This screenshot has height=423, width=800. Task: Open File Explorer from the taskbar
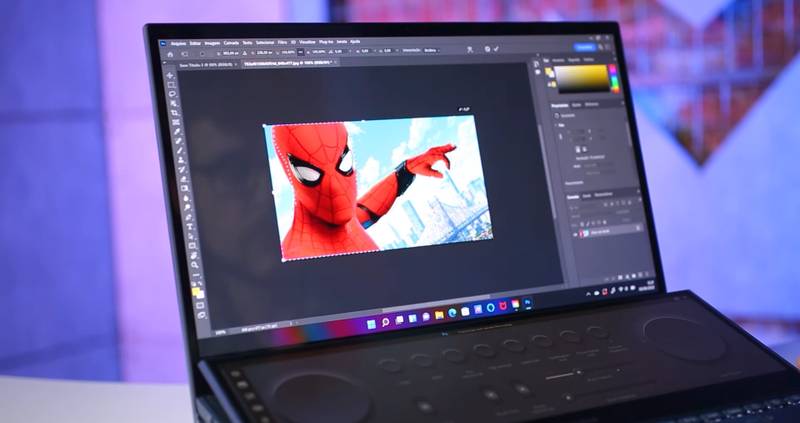[439, 314]
